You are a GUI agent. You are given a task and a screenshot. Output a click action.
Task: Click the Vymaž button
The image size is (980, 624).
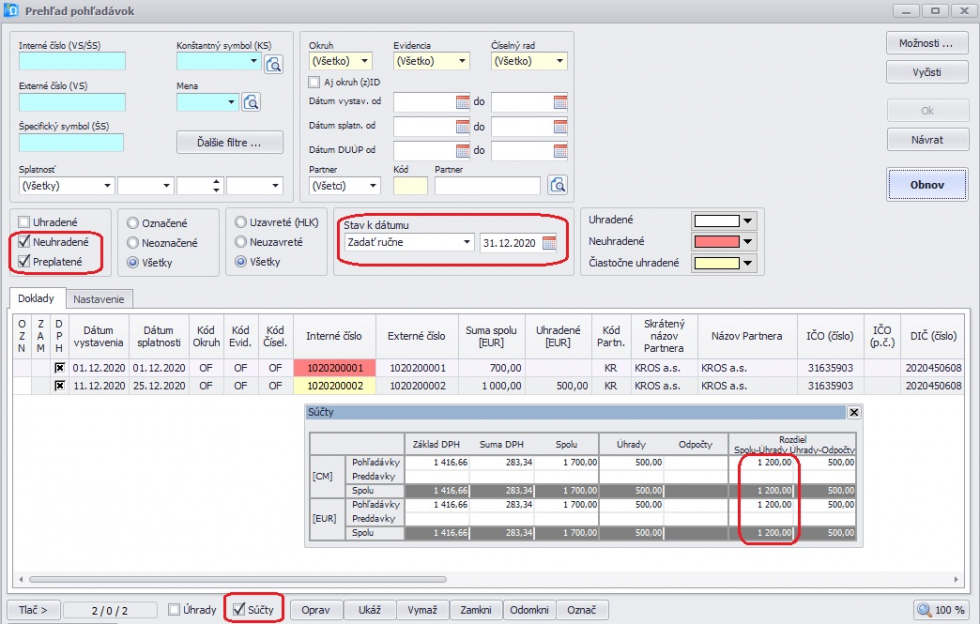(x=422, y=610)
